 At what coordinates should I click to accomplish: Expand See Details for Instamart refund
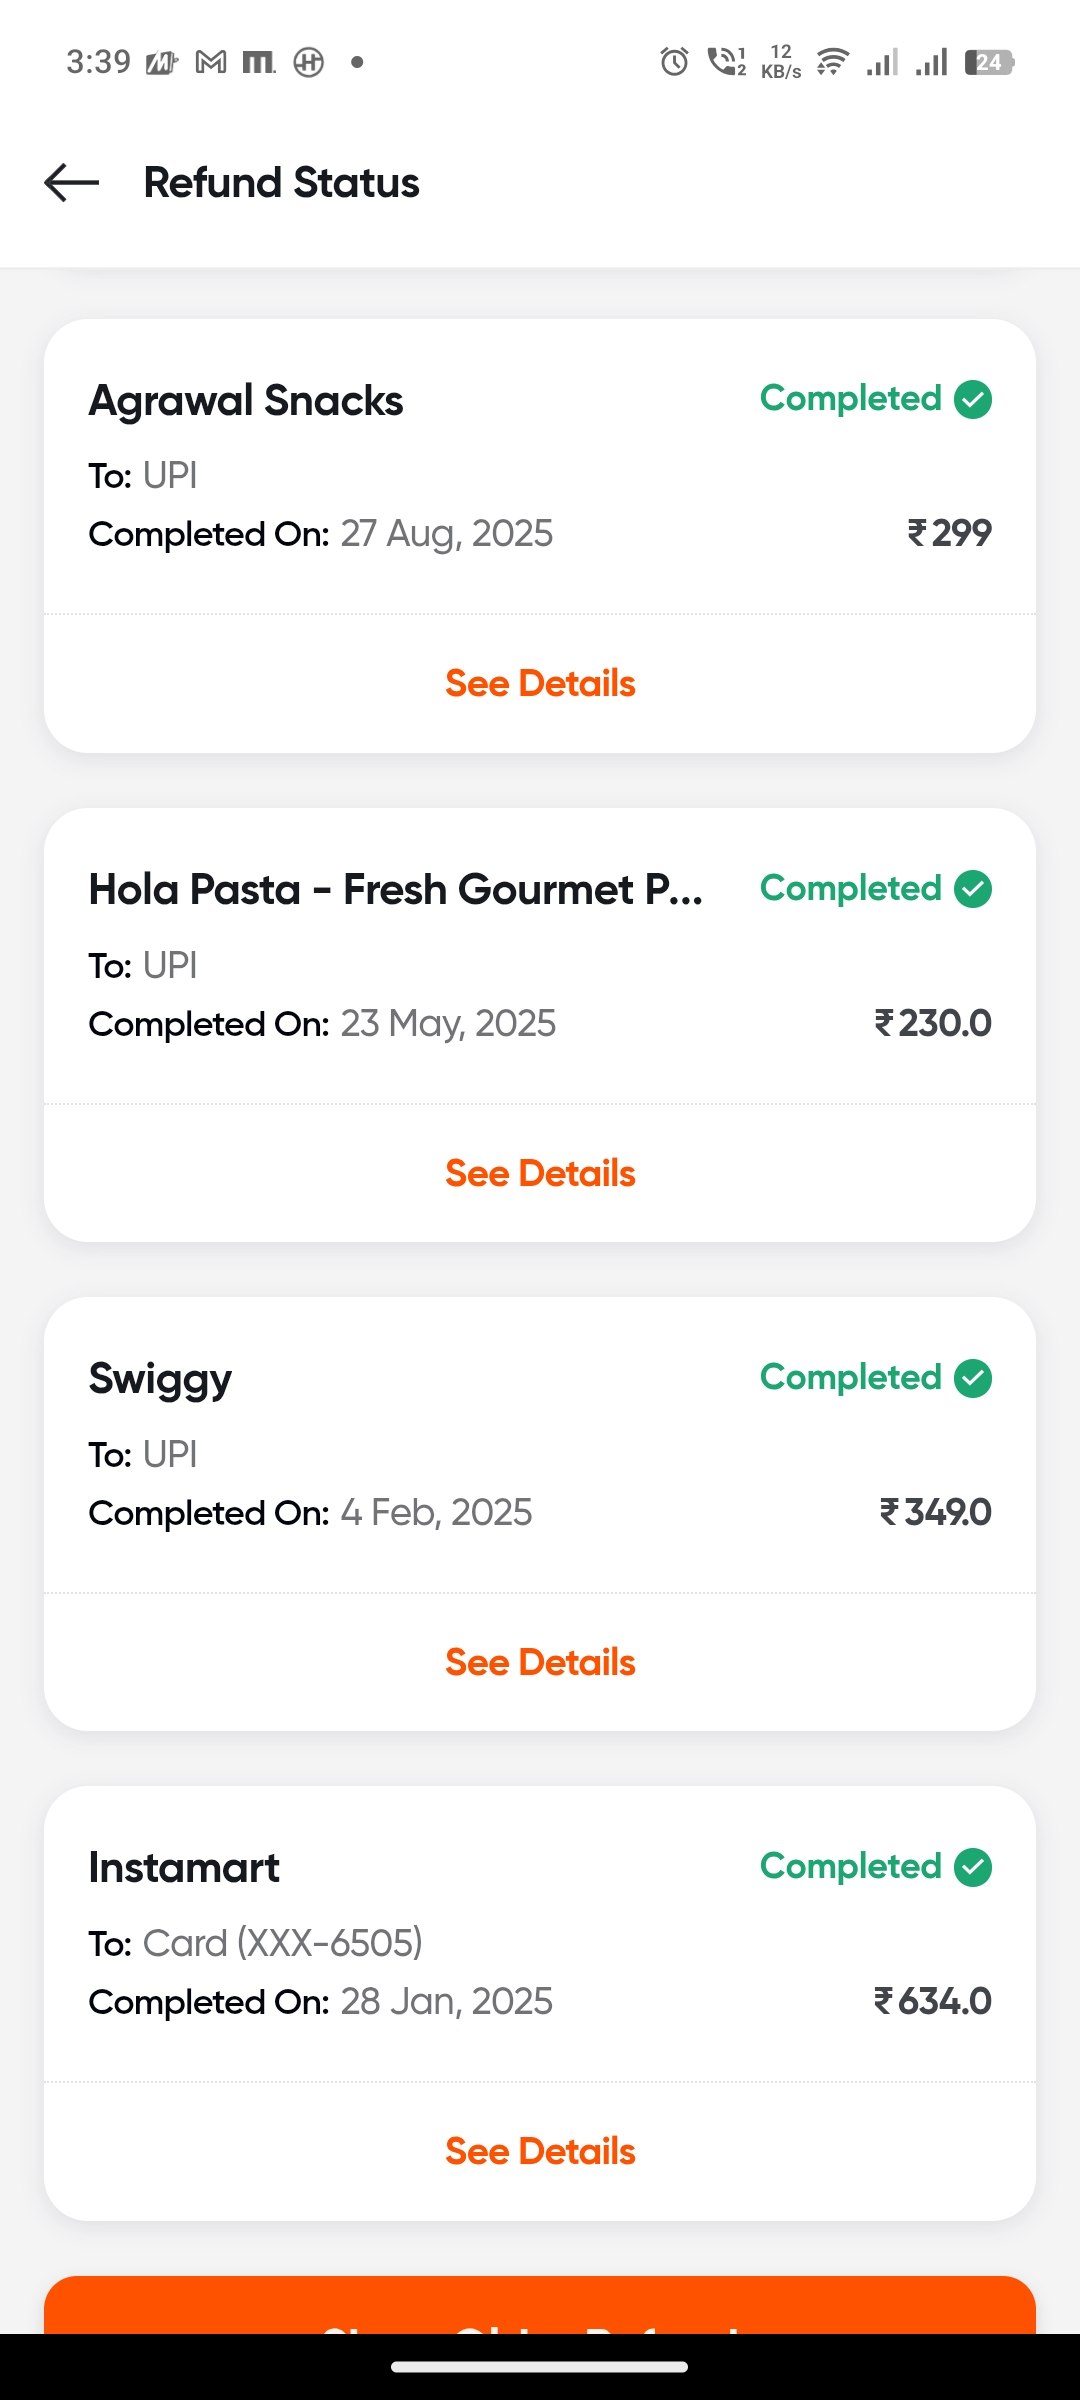pos(540,2151)
